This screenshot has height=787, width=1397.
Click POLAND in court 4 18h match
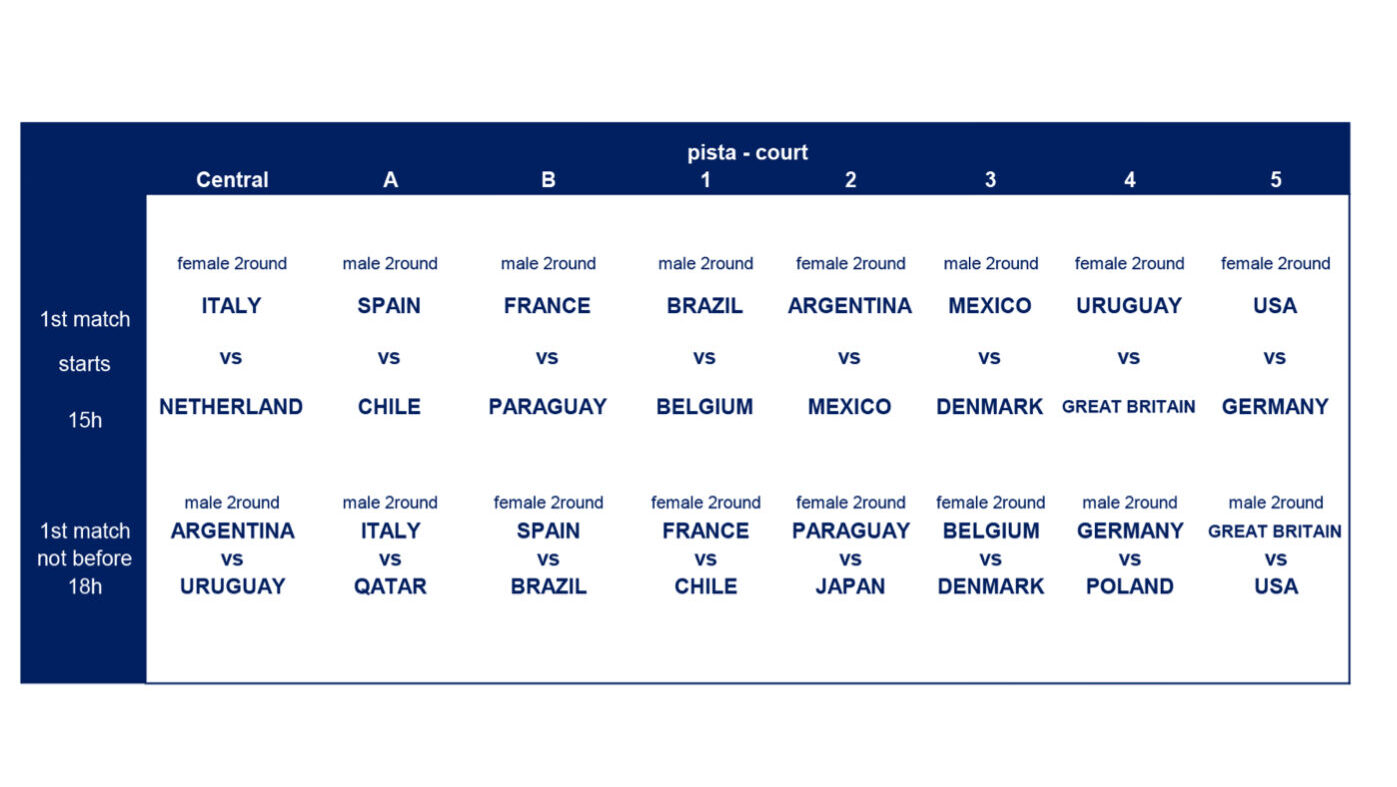(x=1129, y=587)
